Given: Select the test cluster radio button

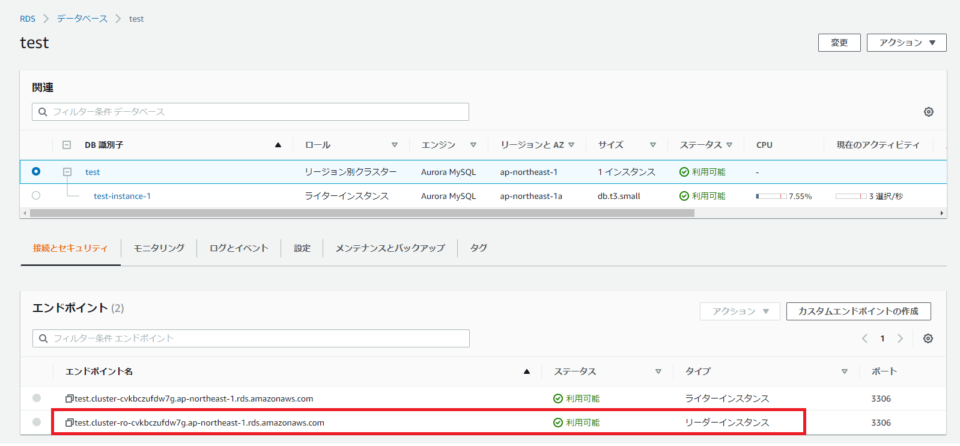Looking at the screenshot, I should tap(36, 172).
